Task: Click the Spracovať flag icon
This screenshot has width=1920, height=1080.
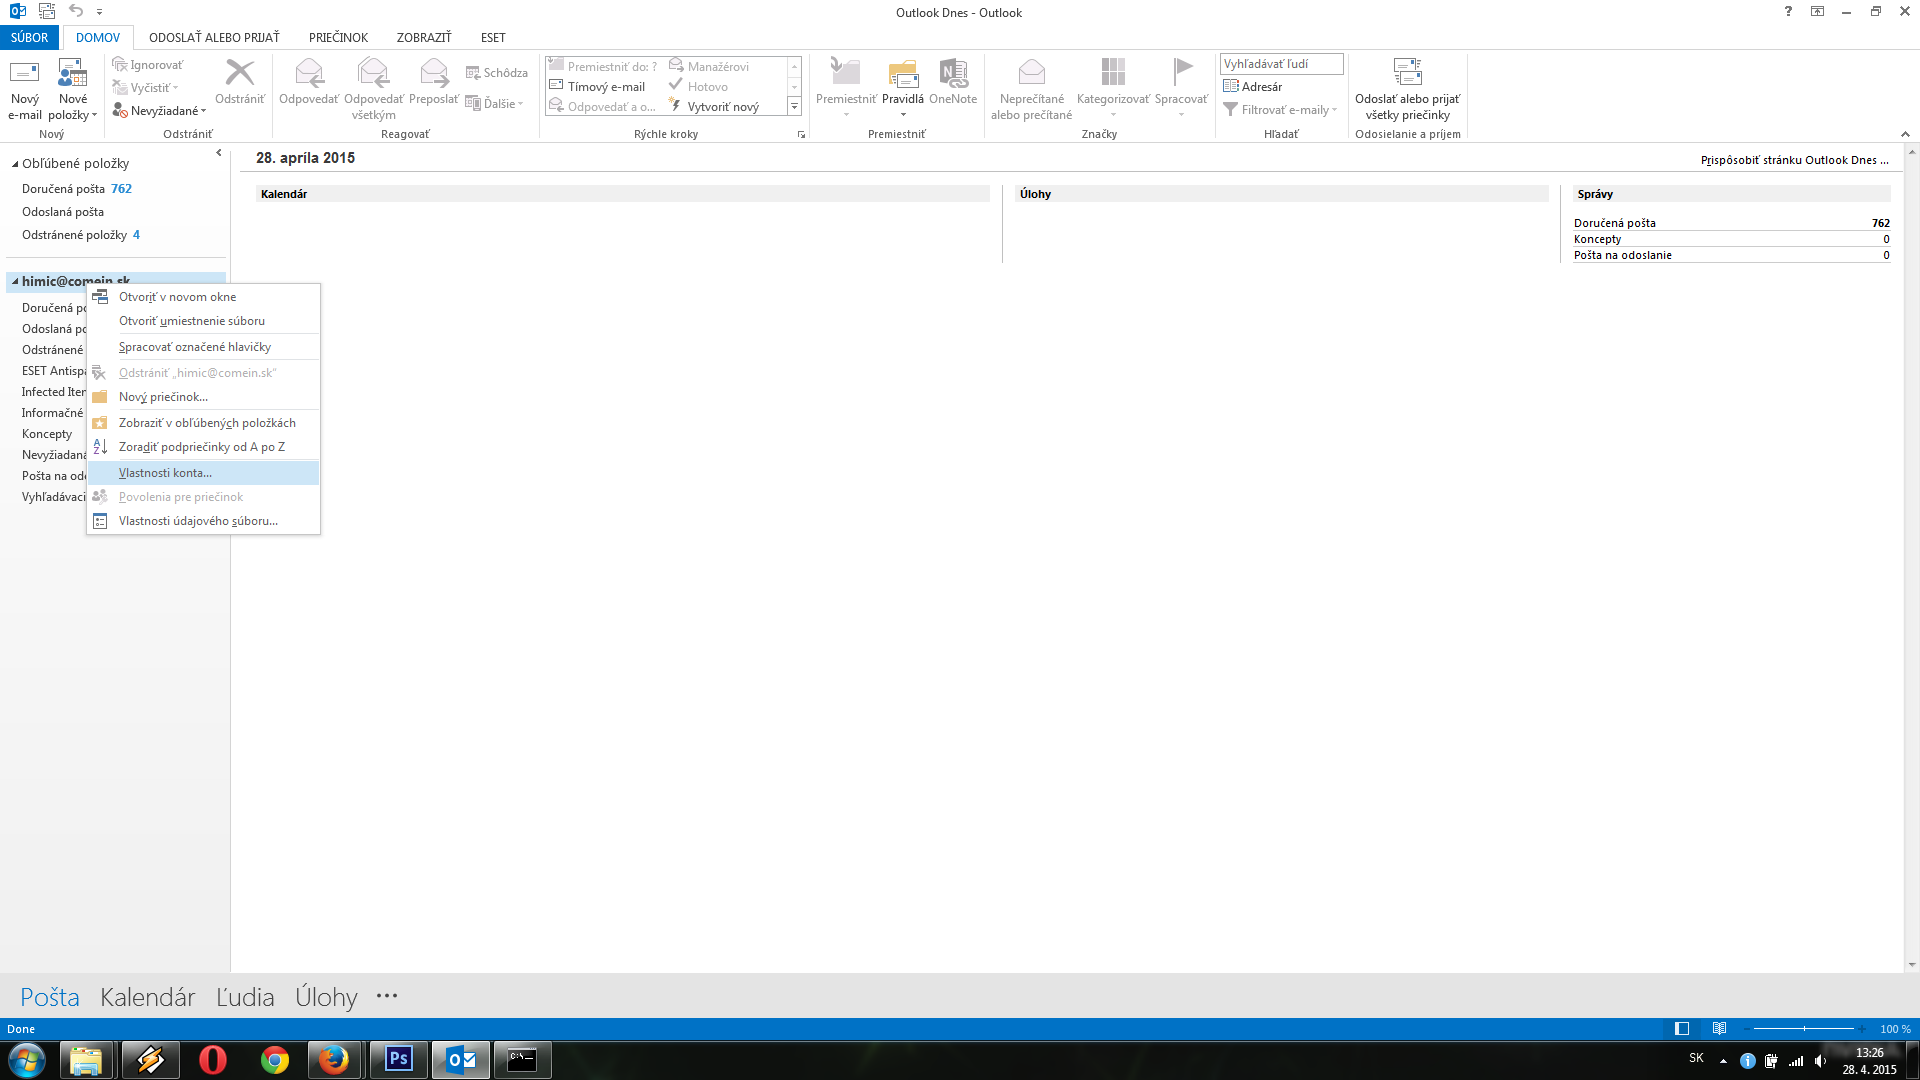Action: click(1182, 73)
